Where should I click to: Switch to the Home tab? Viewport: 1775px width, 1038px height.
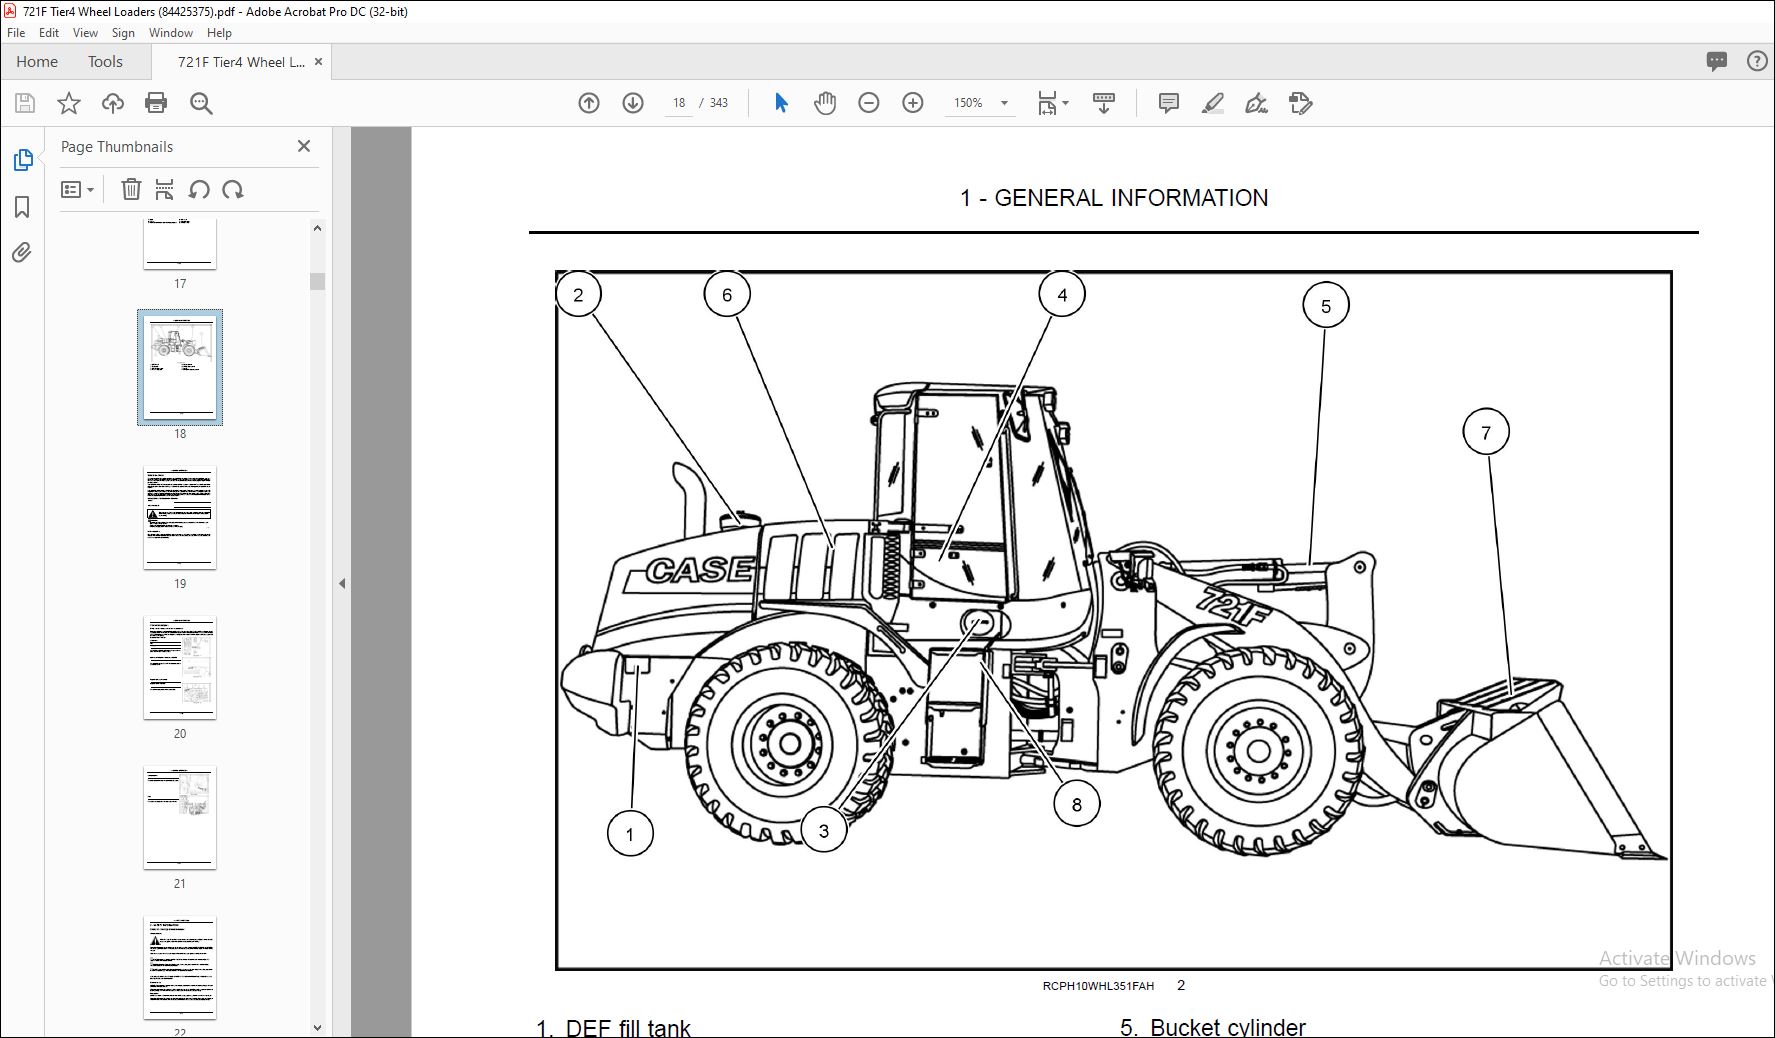pyautogui.click(x=36, y=61)
